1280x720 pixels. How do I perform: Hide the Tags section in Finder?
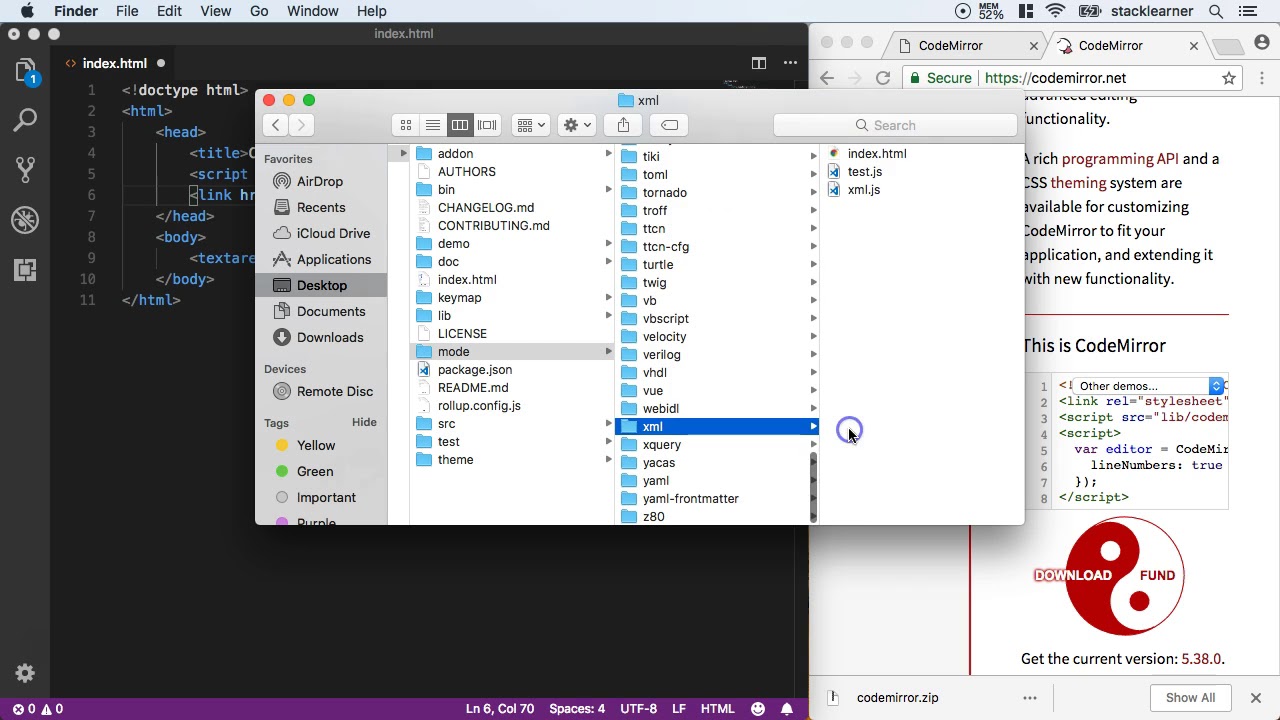pyautogui.click(x=364, y=422)
